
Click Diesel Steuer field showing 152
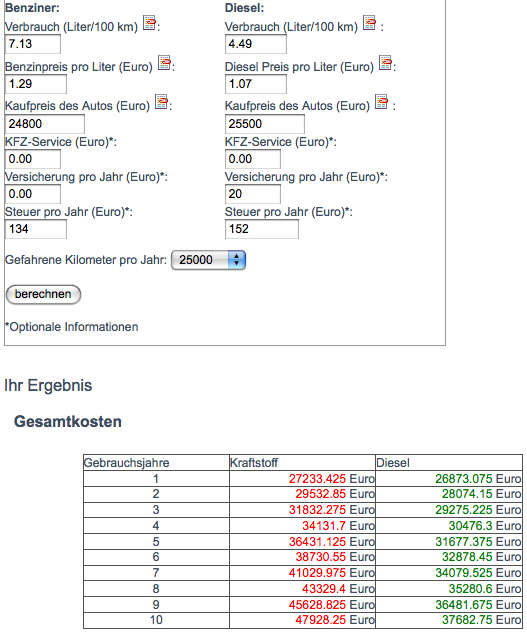(x=262, y=229)
